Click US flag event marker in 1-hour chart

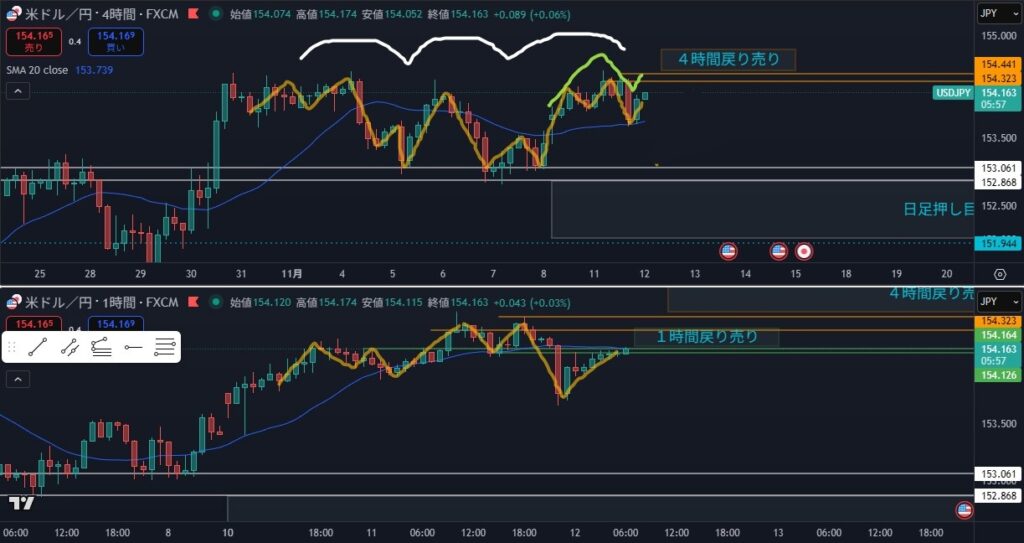[x=964, y=510]
